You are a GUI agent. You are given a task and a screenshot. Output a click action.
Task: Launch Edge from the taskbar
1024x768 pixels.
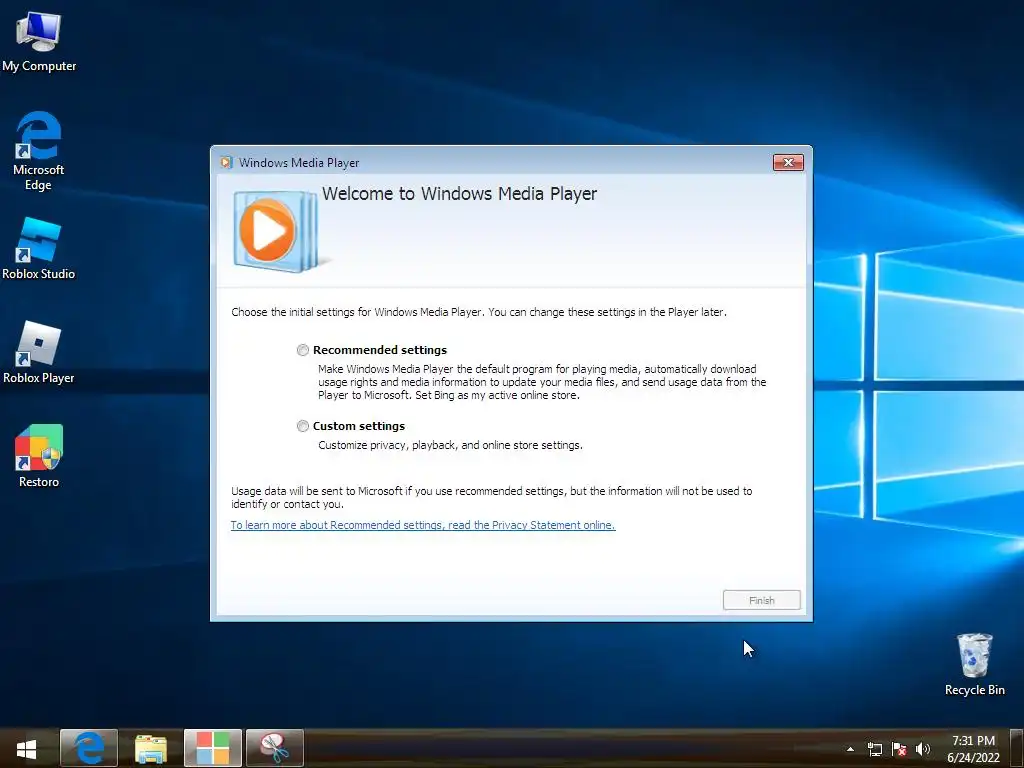tap(89, 748)
